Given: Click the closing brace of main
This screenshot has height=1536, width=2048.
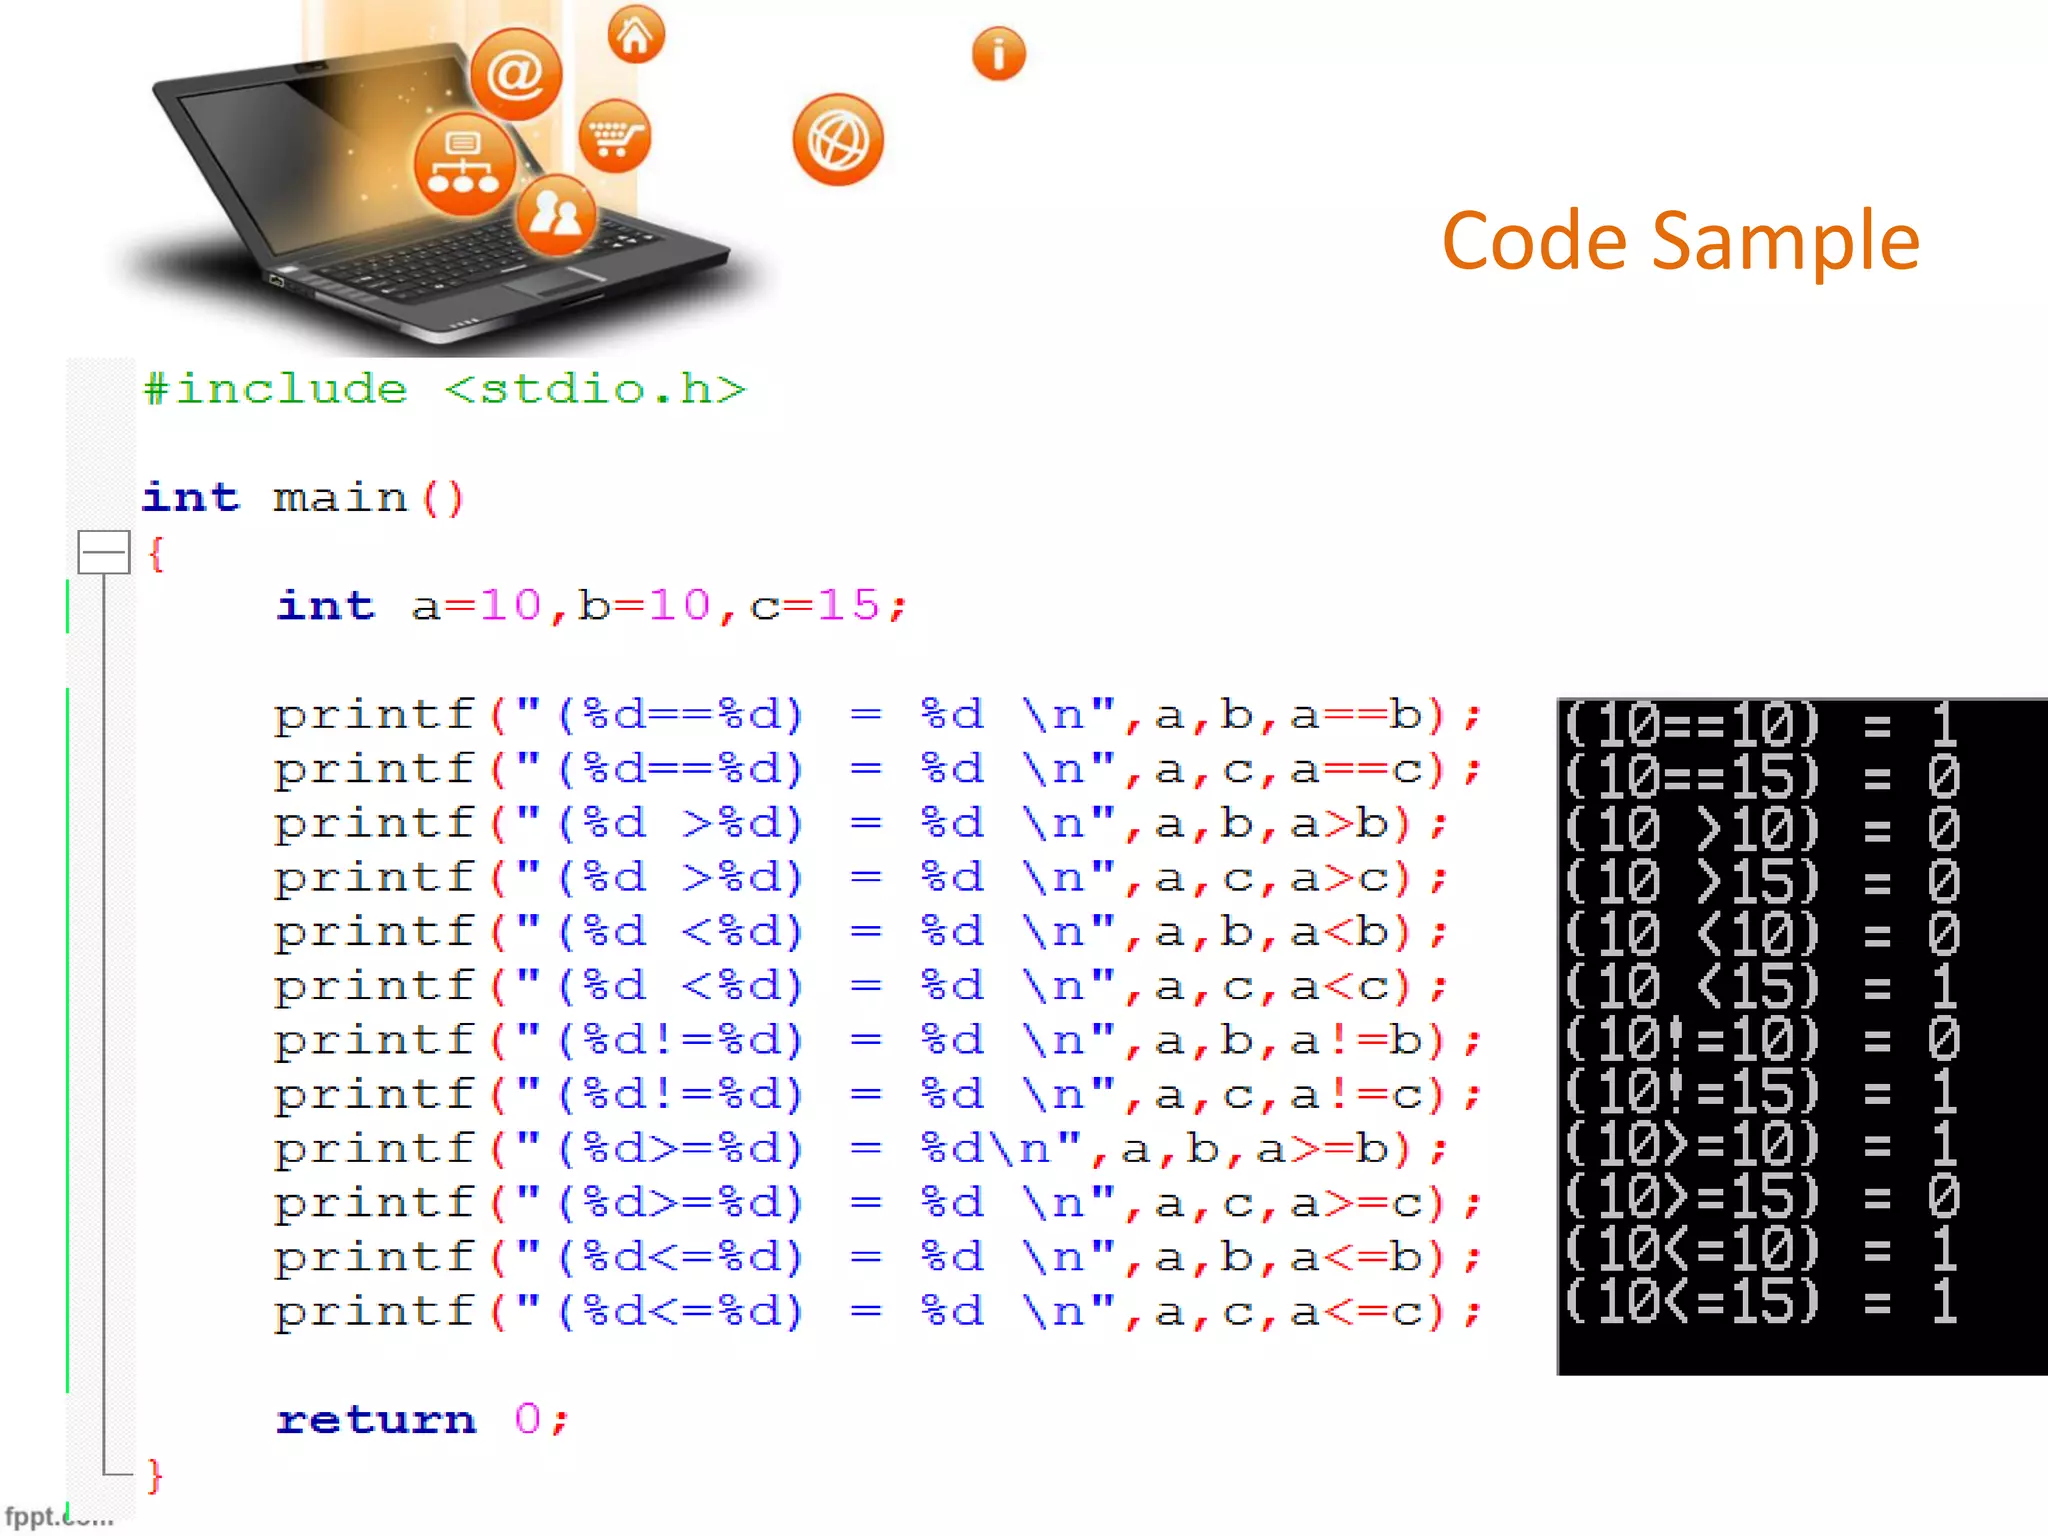Looking at the screenshot, I should point(154,1475).
